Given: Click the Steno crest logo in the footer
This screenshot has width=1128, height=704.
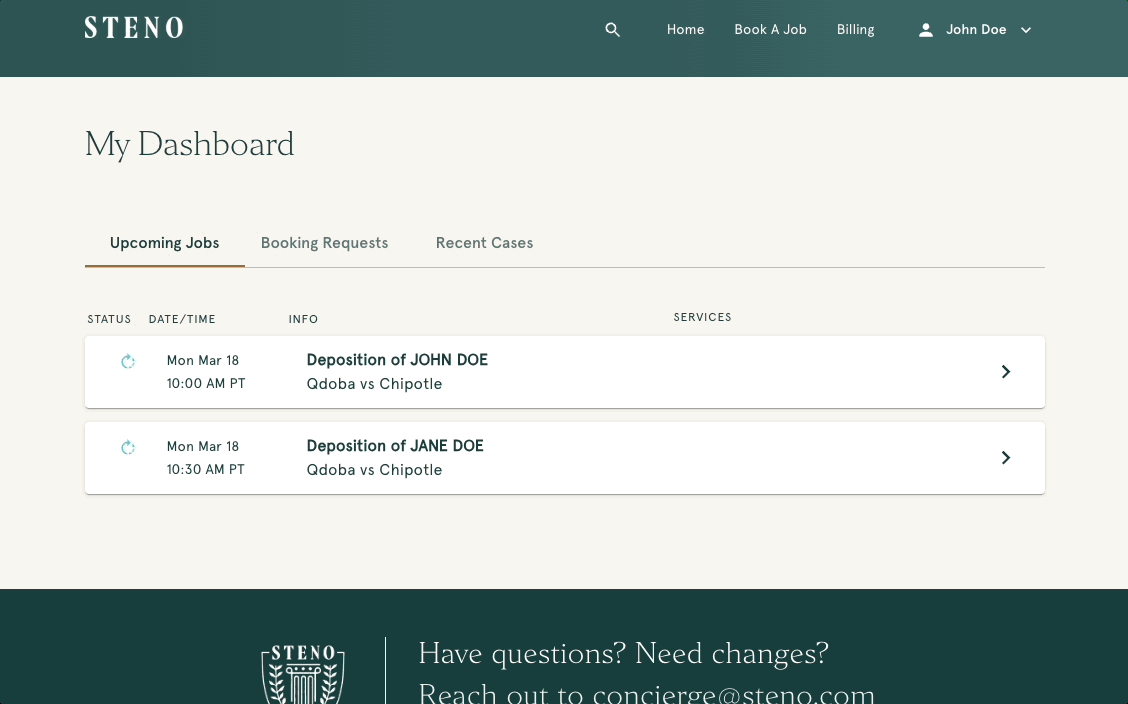Looking at the screenshot, I should click(x=303, y=673).
